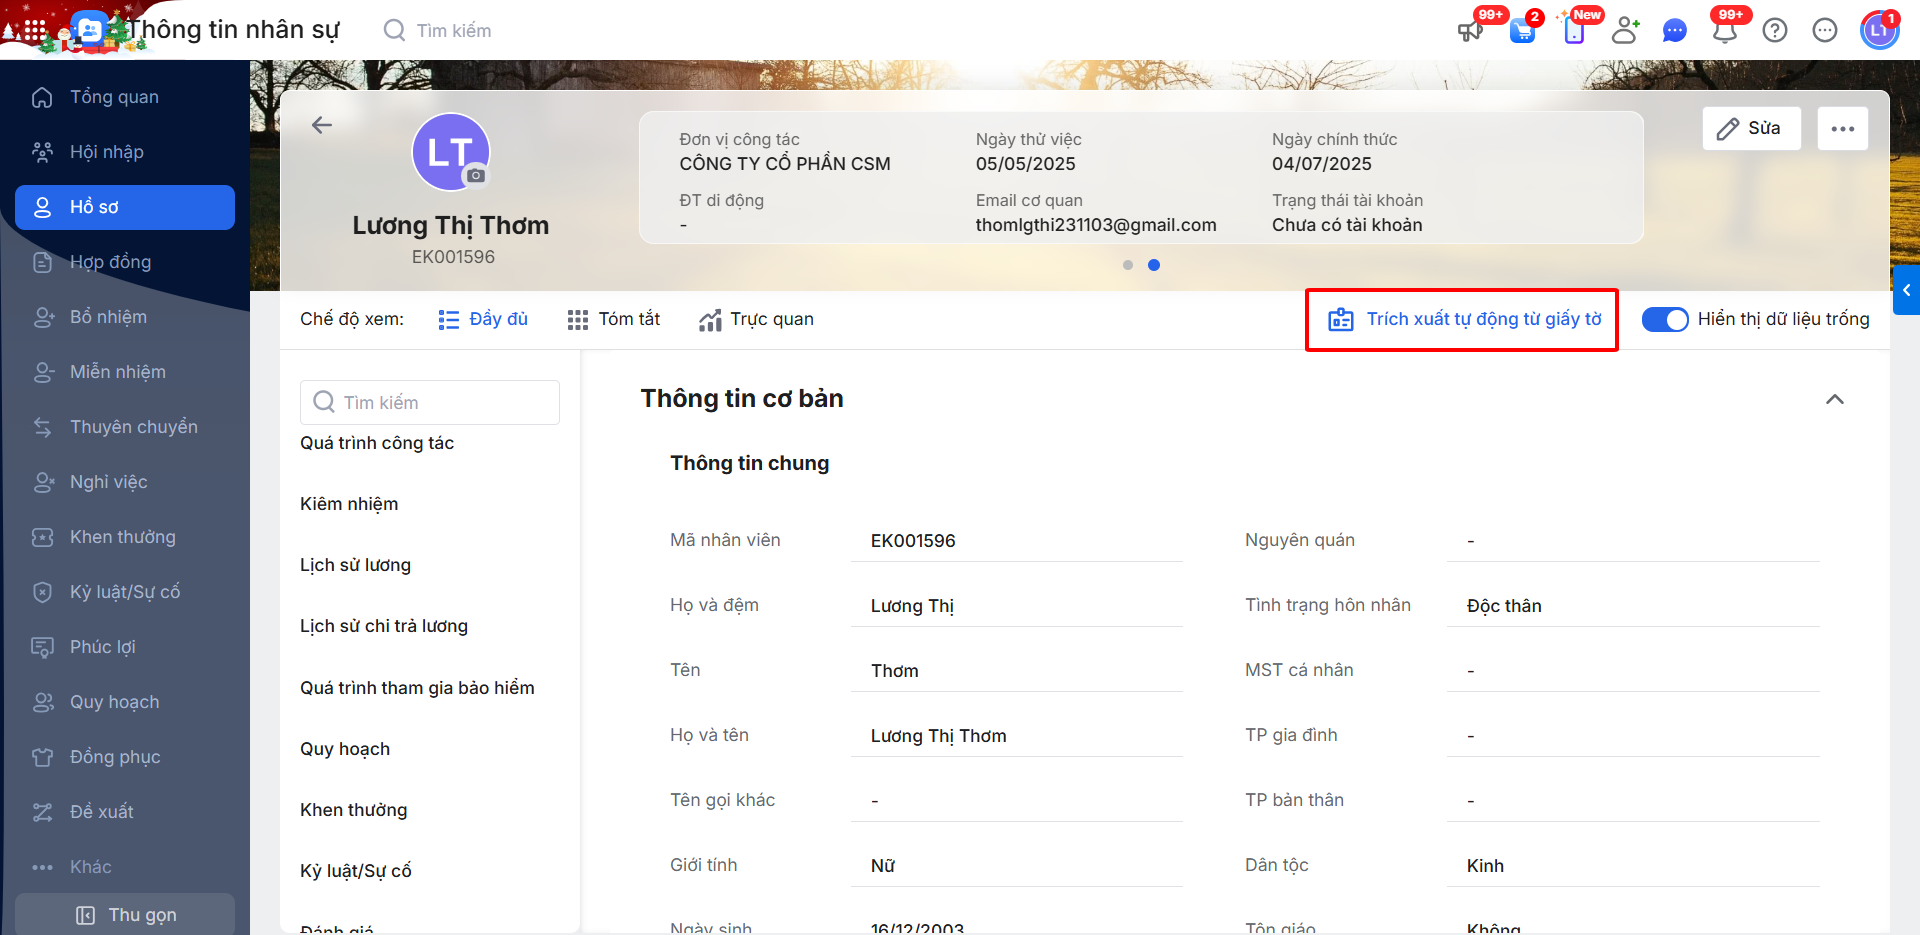Toggle Hiển thị dữ liệu trống switch
The width and height of the screenshot is (1920, 935).
pos(1665,319)
